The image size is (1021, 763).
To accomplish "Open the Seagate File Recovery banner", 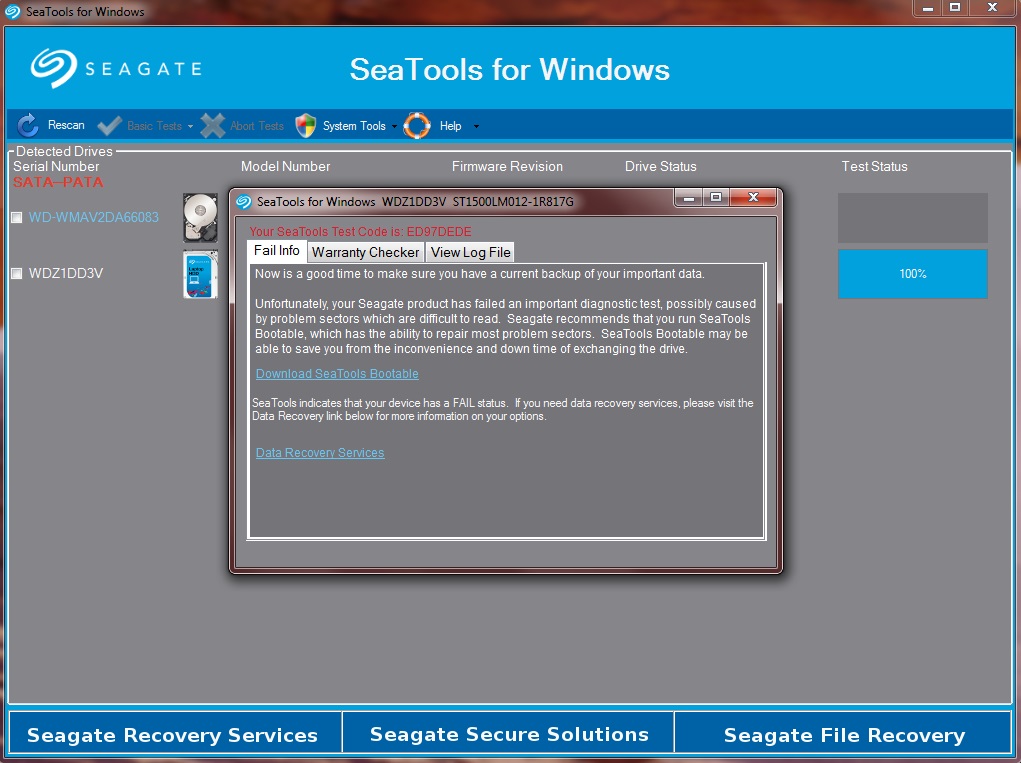I will tap(844, 735).
